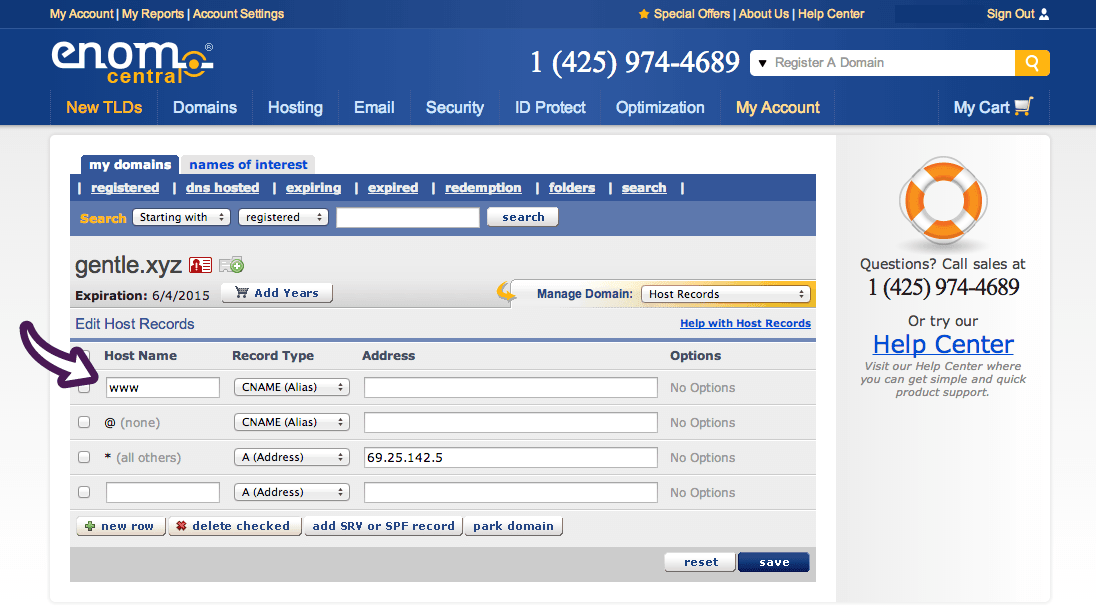Click the reset button
1096x609 pixels.
[x=700, y=562]
